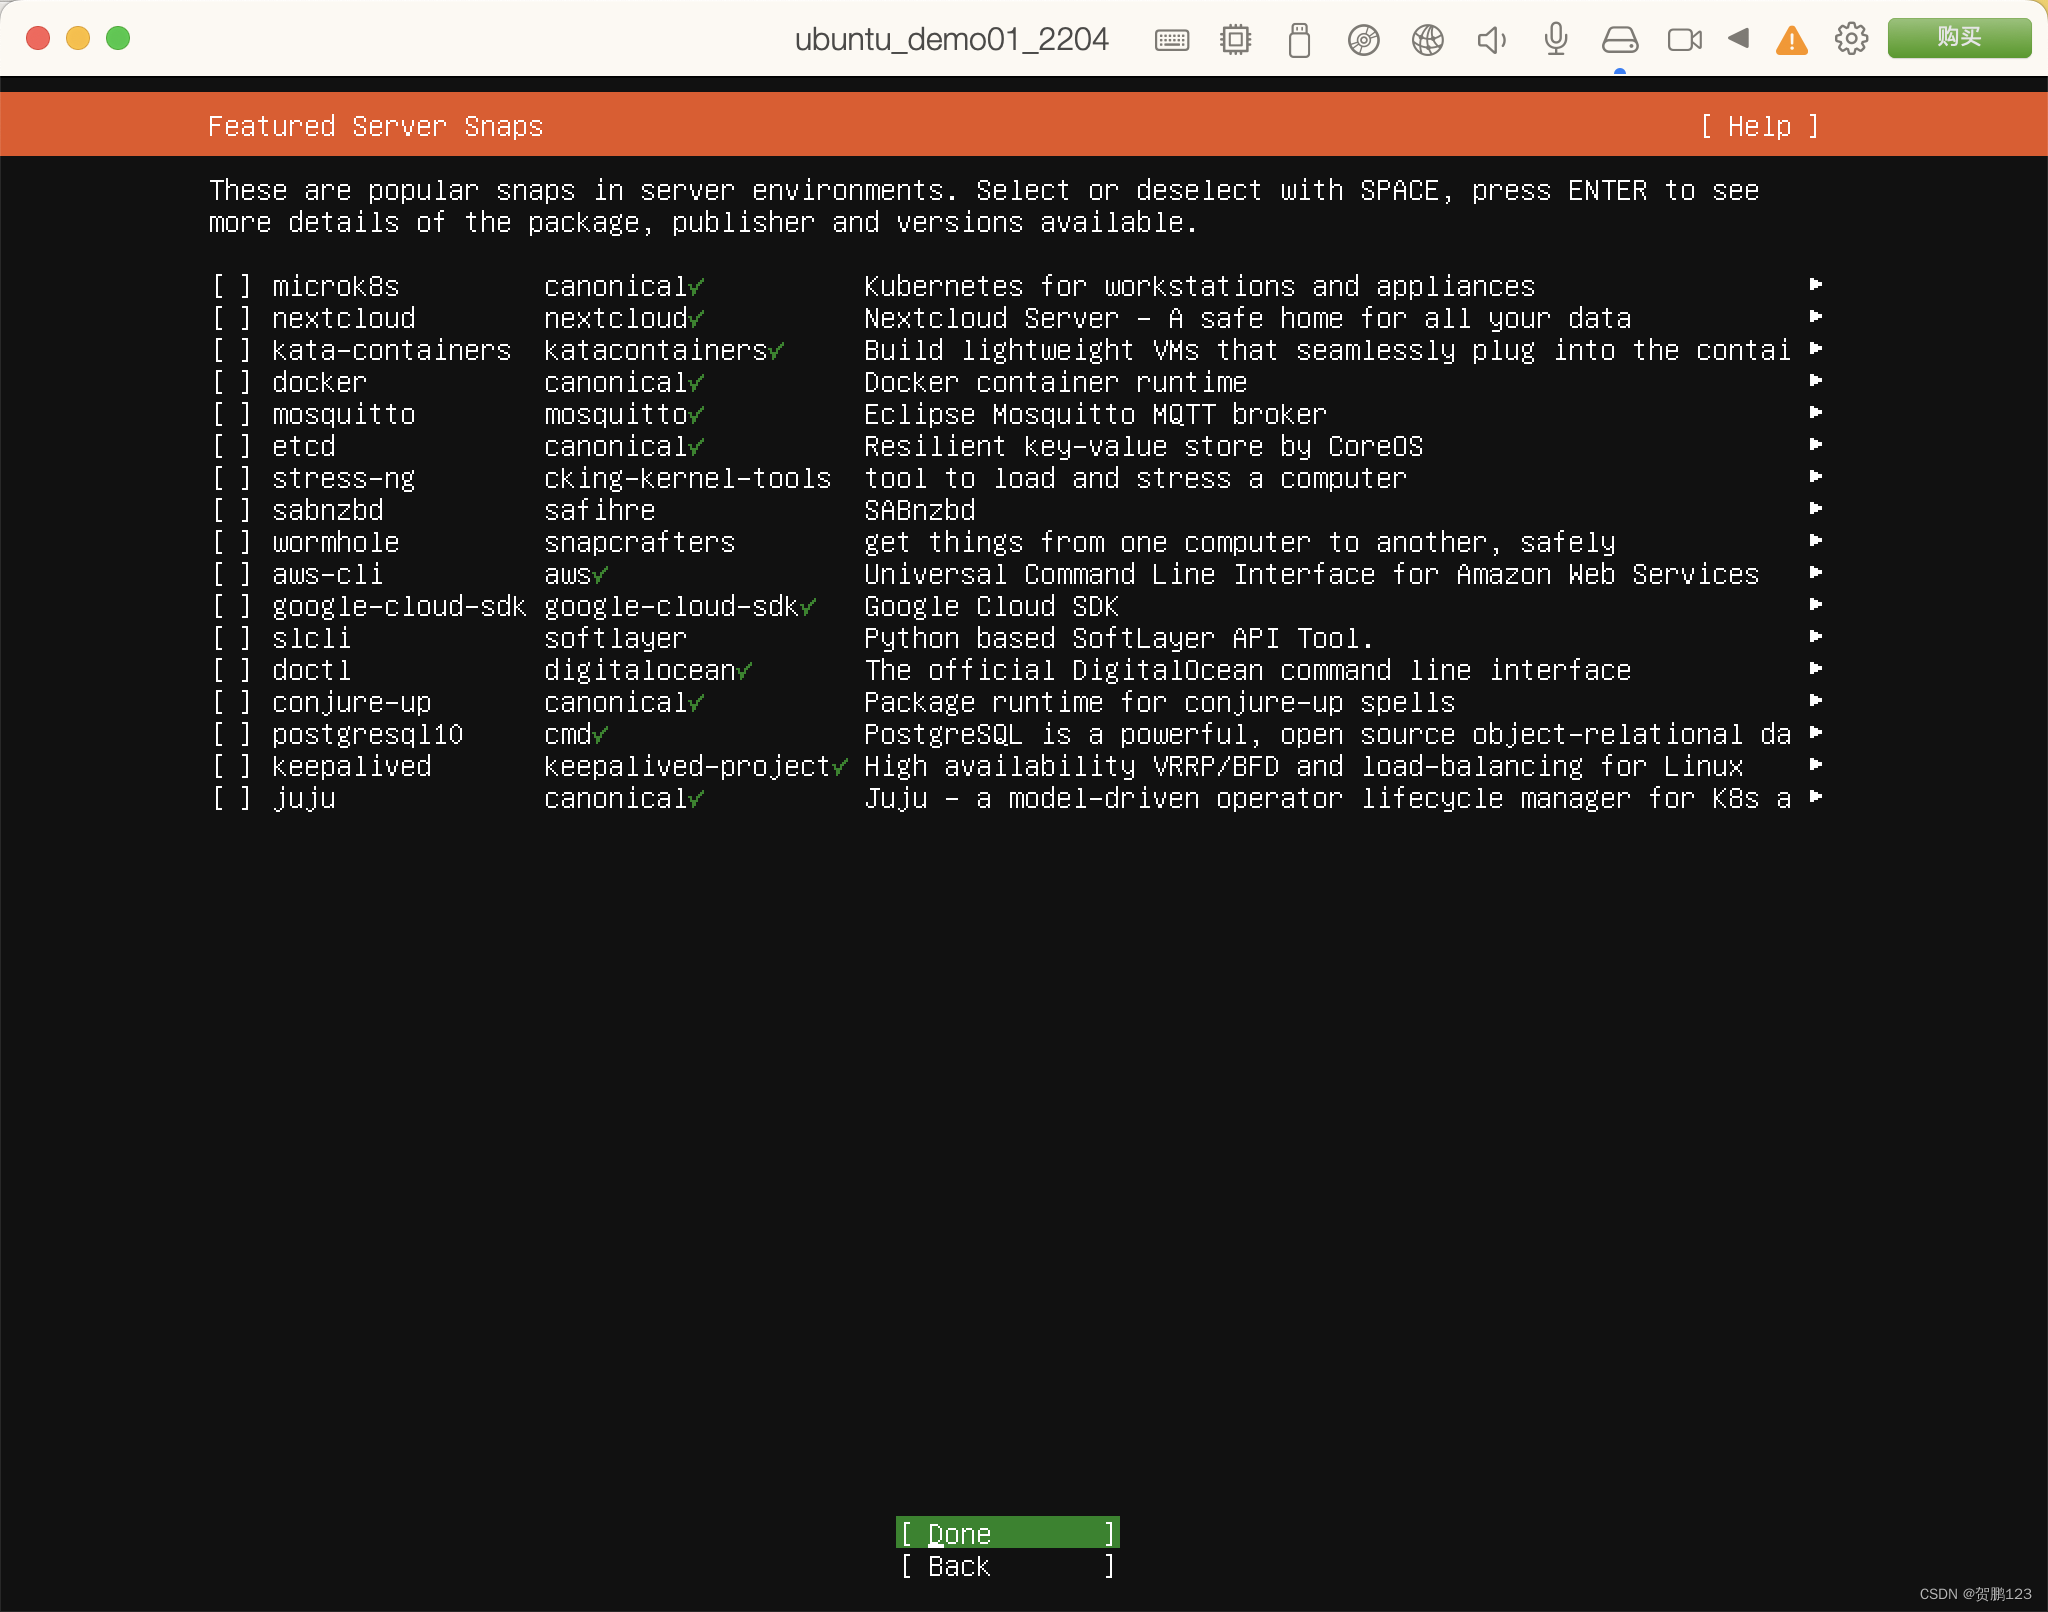Open the CPU chip icon
The height and width of the screenshot is (1612, 2048).
(x=1235, y=40)
